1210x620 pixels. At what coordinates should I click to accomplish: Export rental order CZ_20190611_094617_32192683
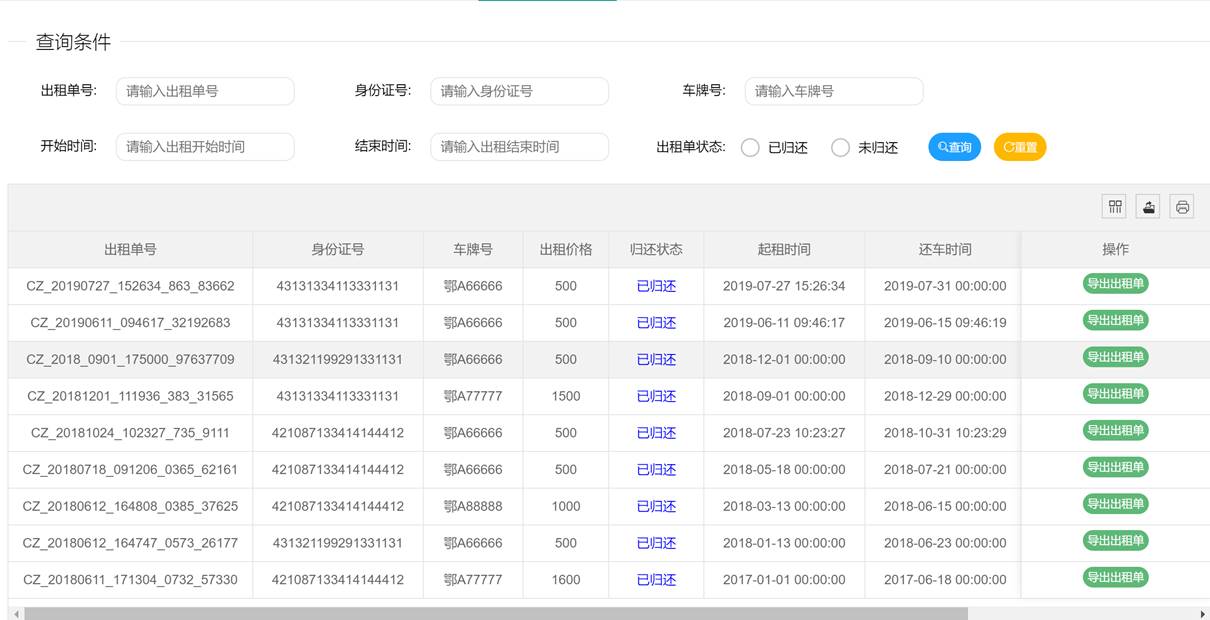pos(1115,321)
